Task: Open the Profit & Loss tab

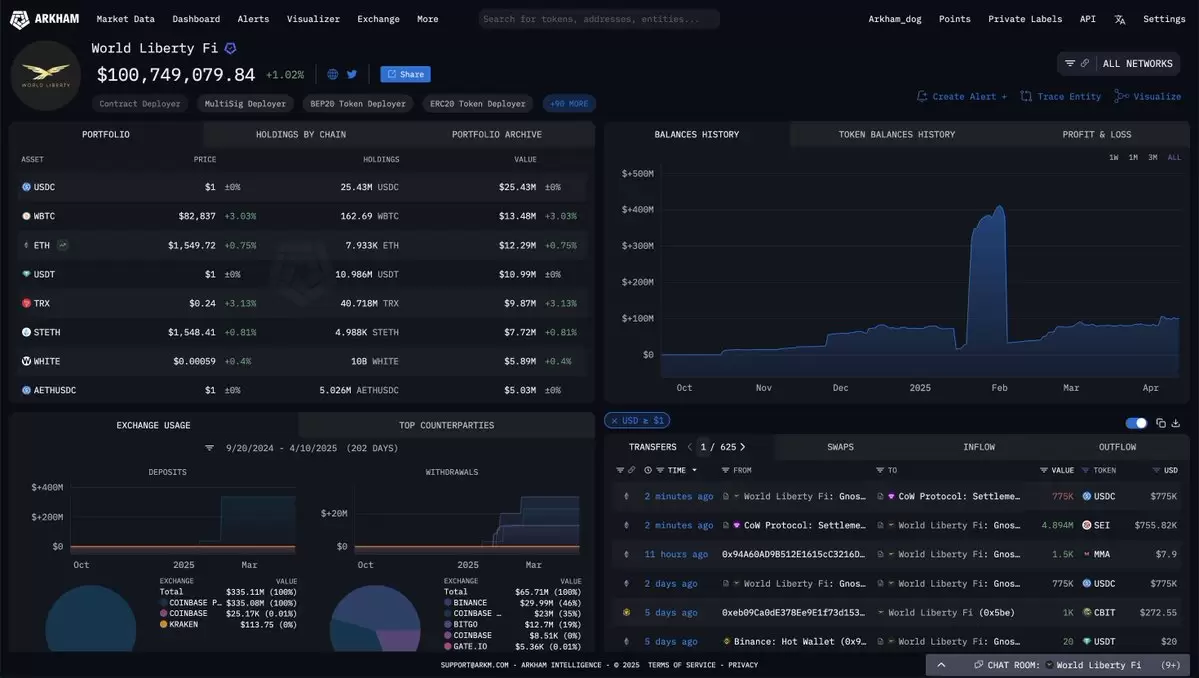Action: tap(1097, 135)
